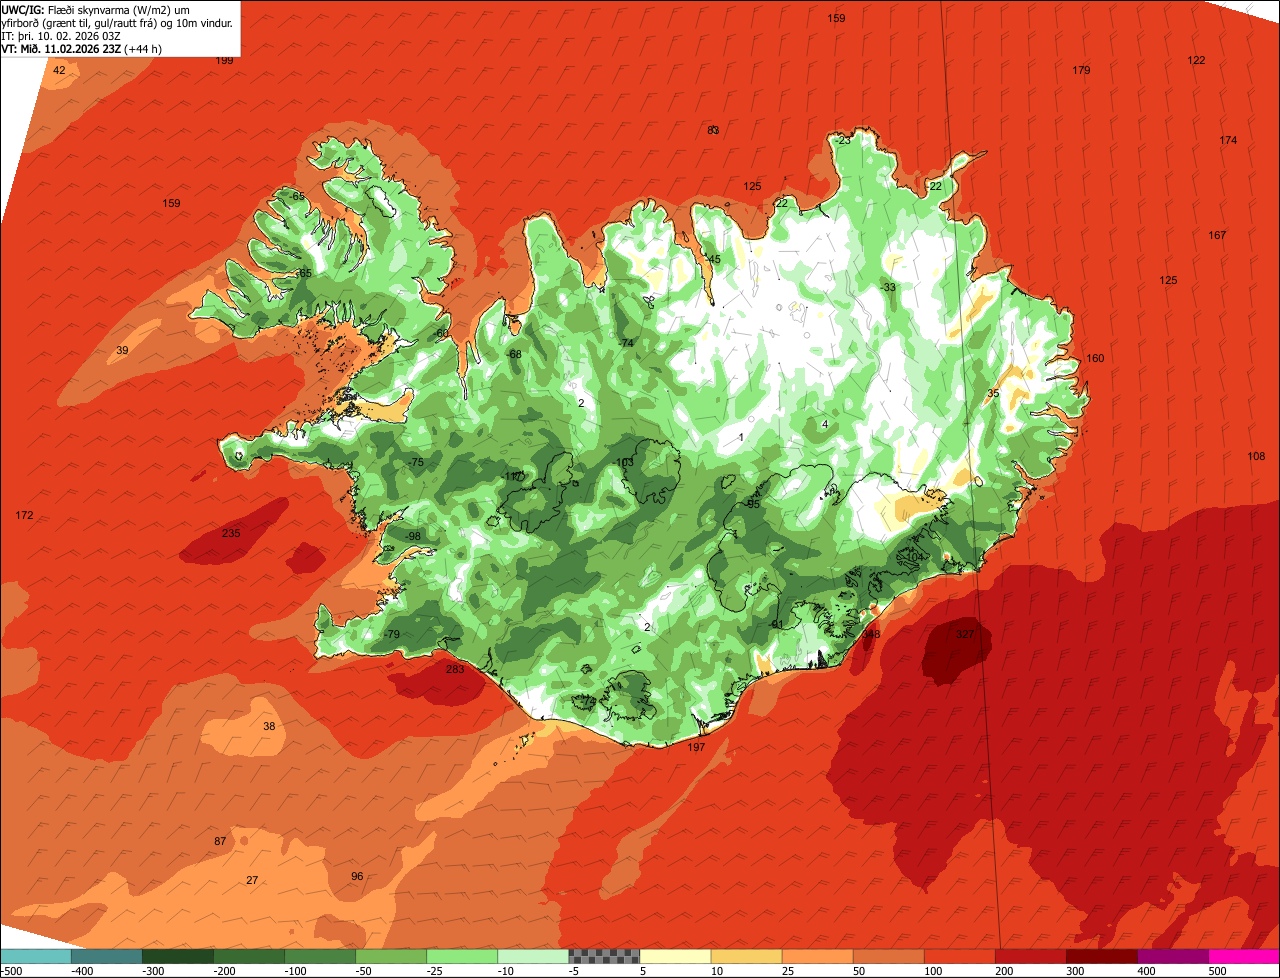The height and width of the screenshot is (978, 1280).
Task: Click the map value '-75' in western Iceland
Action: (416, 462)
